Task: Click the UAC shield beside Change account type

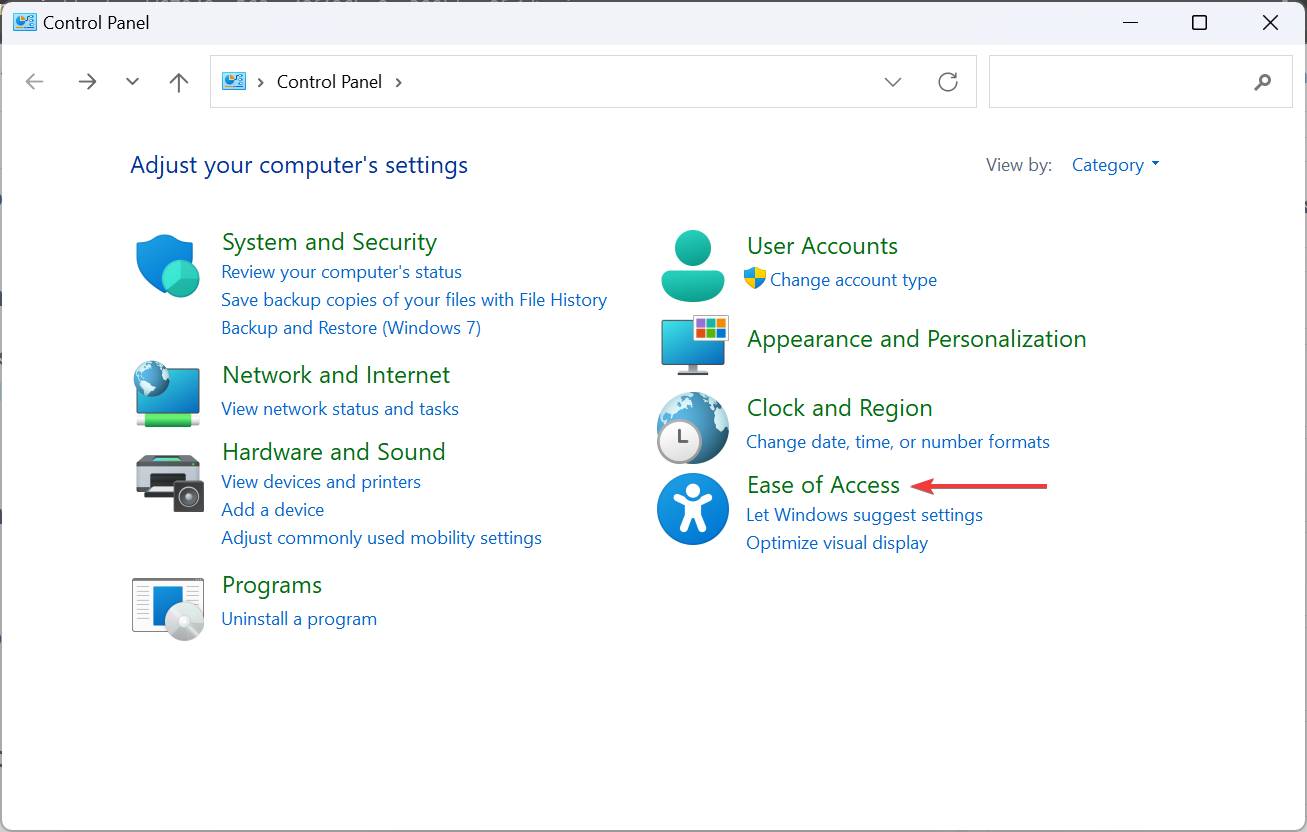Action: [x=755, y=280]
